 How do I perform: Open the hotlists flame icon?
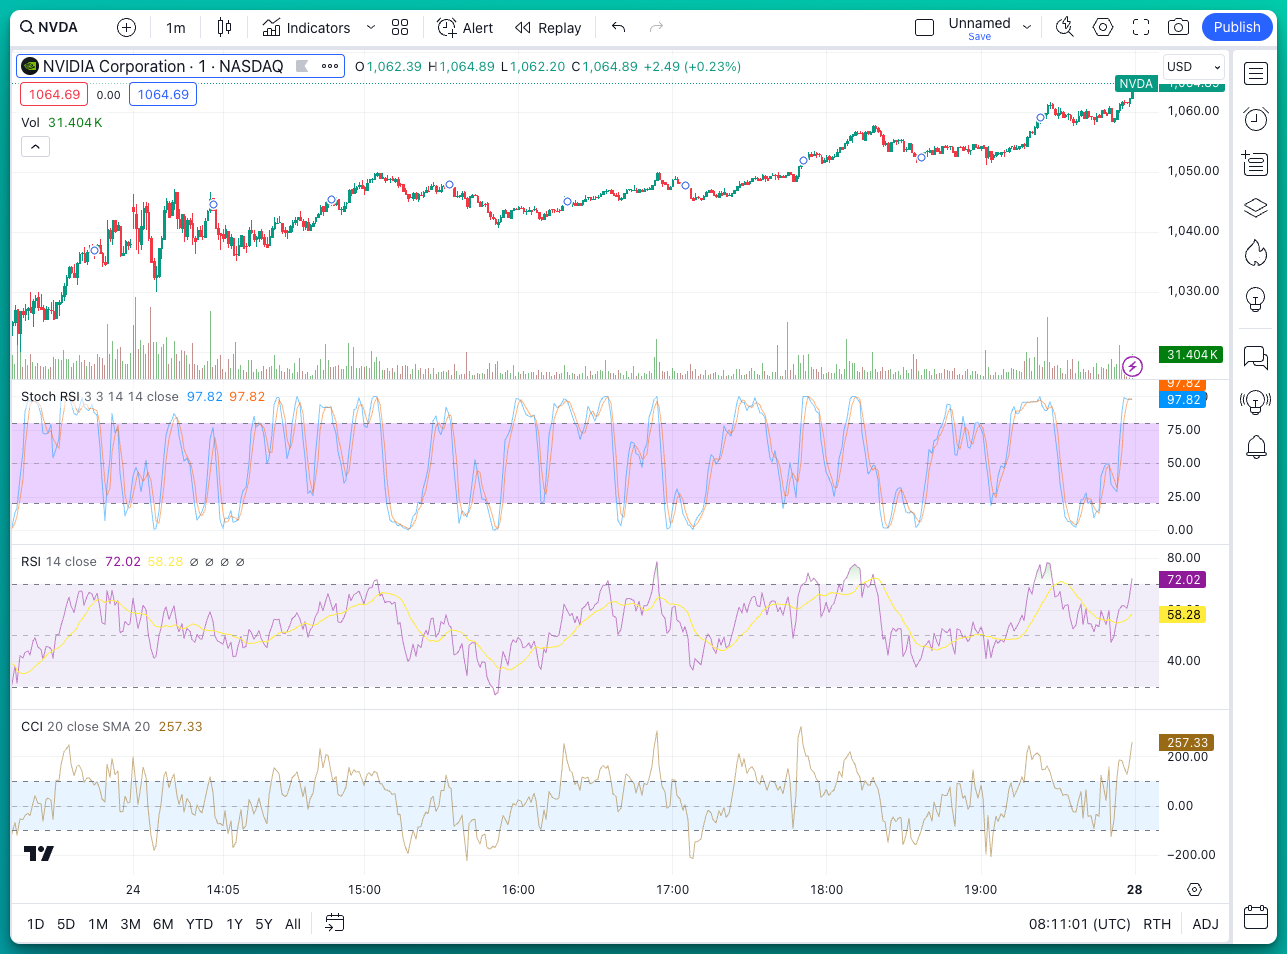1256,253
